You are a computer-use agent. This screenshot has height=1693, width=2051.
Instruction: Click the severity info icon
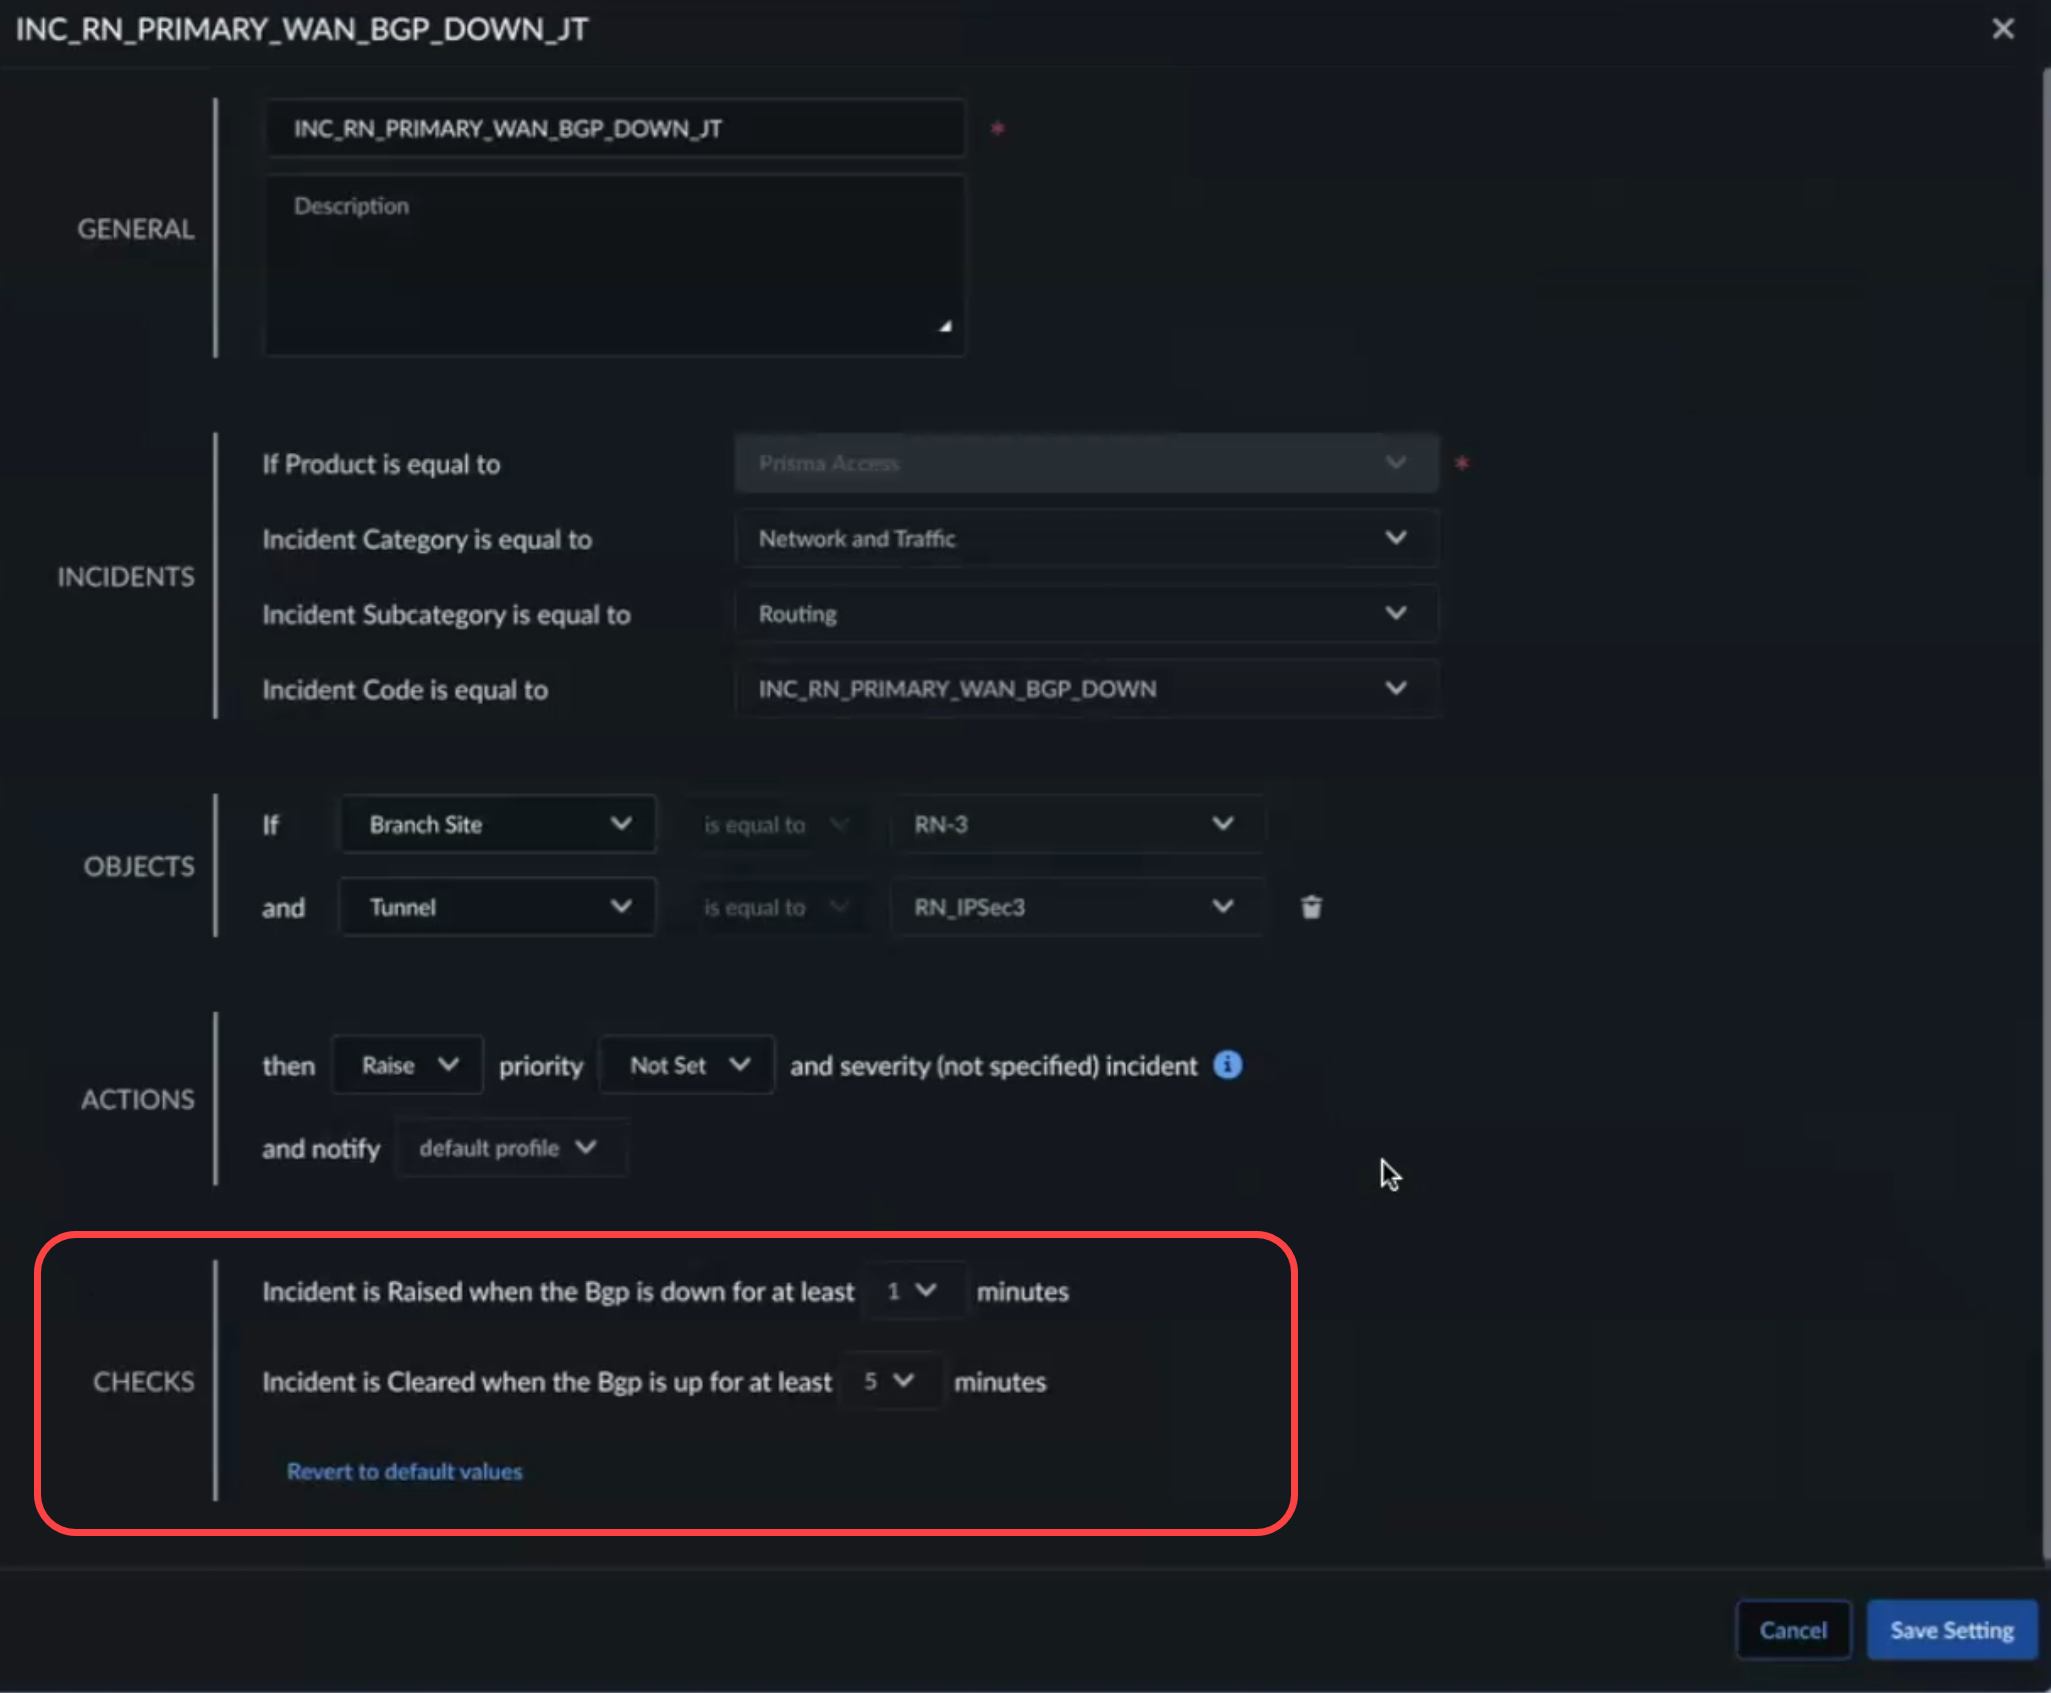1227,1065
